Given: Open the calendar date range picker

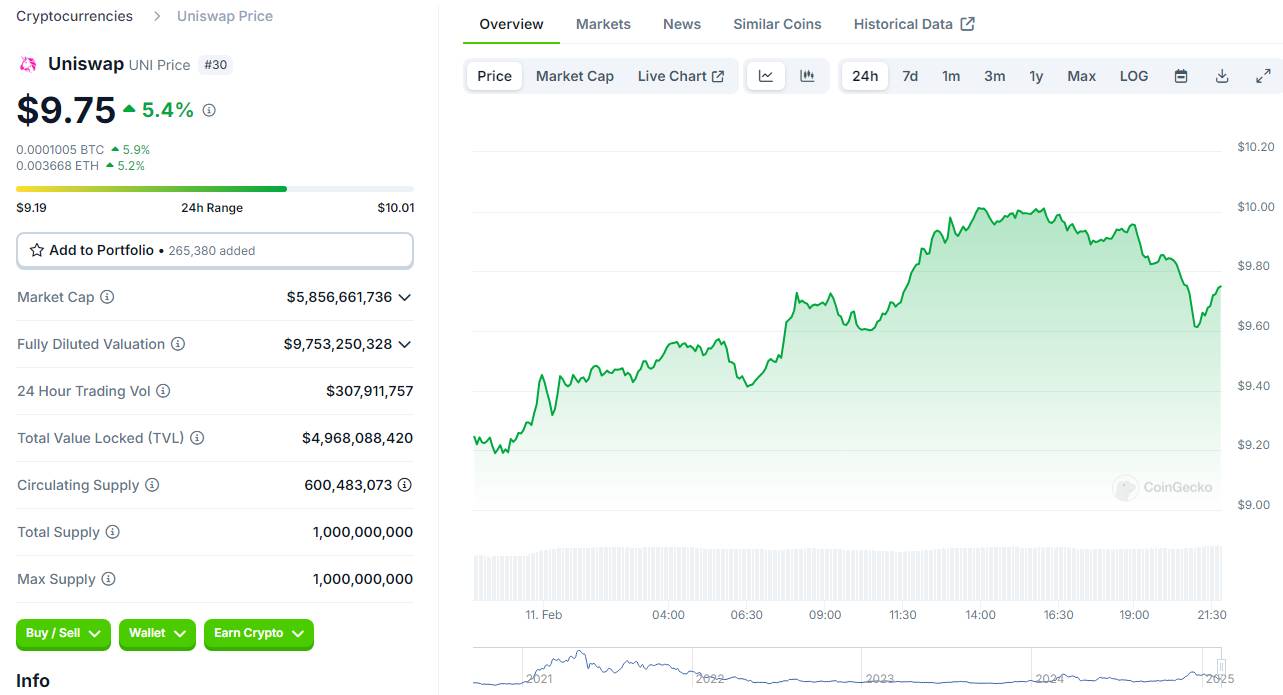Looking at the screenshot, I should click(x=1181, y=76).
